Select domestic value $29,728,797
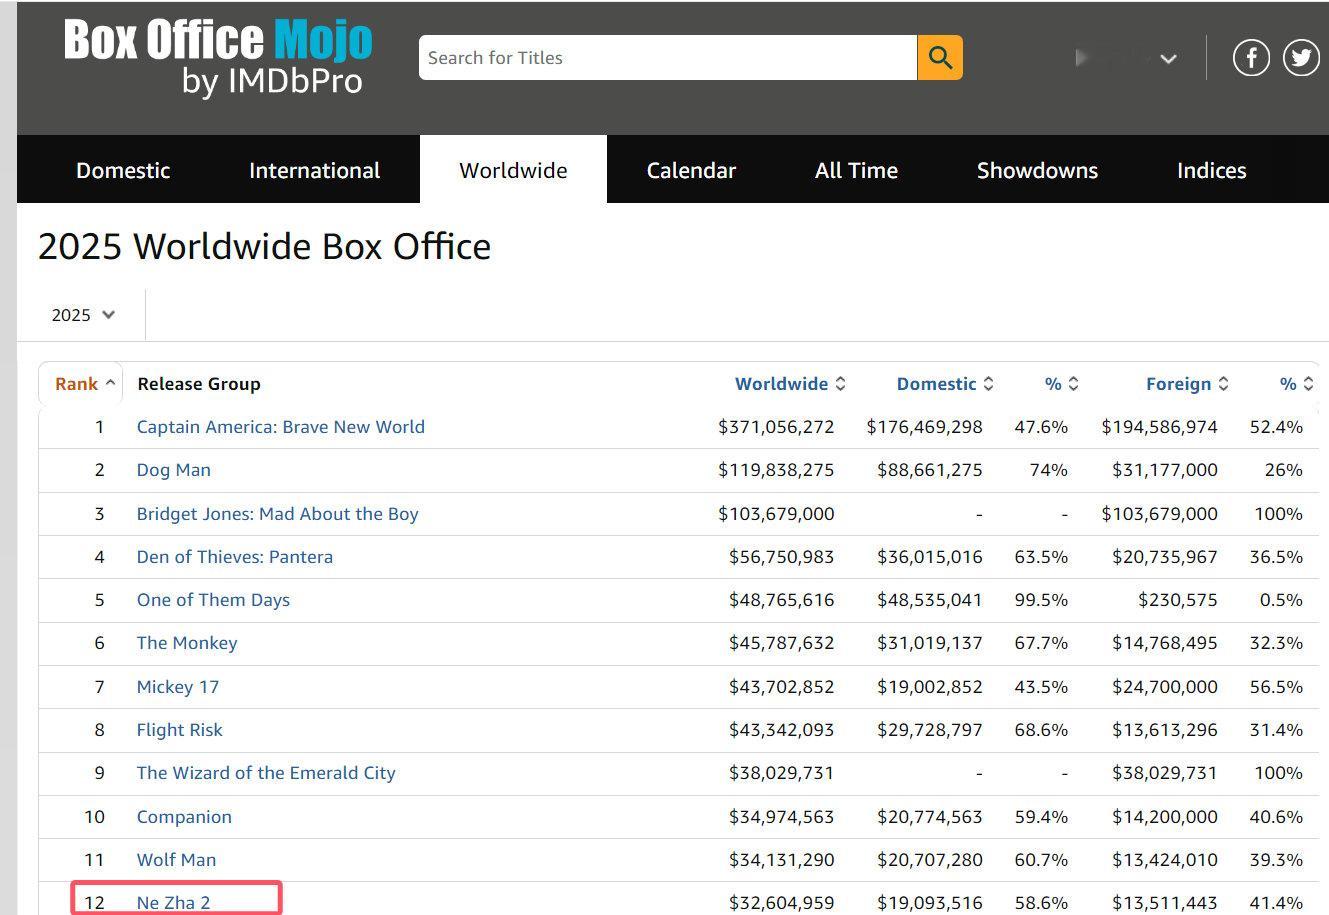 coord(930,730)
